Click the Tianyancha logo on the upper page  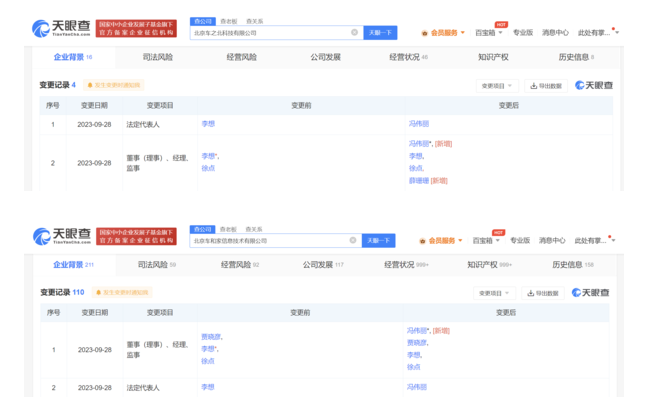click(61, 28)
